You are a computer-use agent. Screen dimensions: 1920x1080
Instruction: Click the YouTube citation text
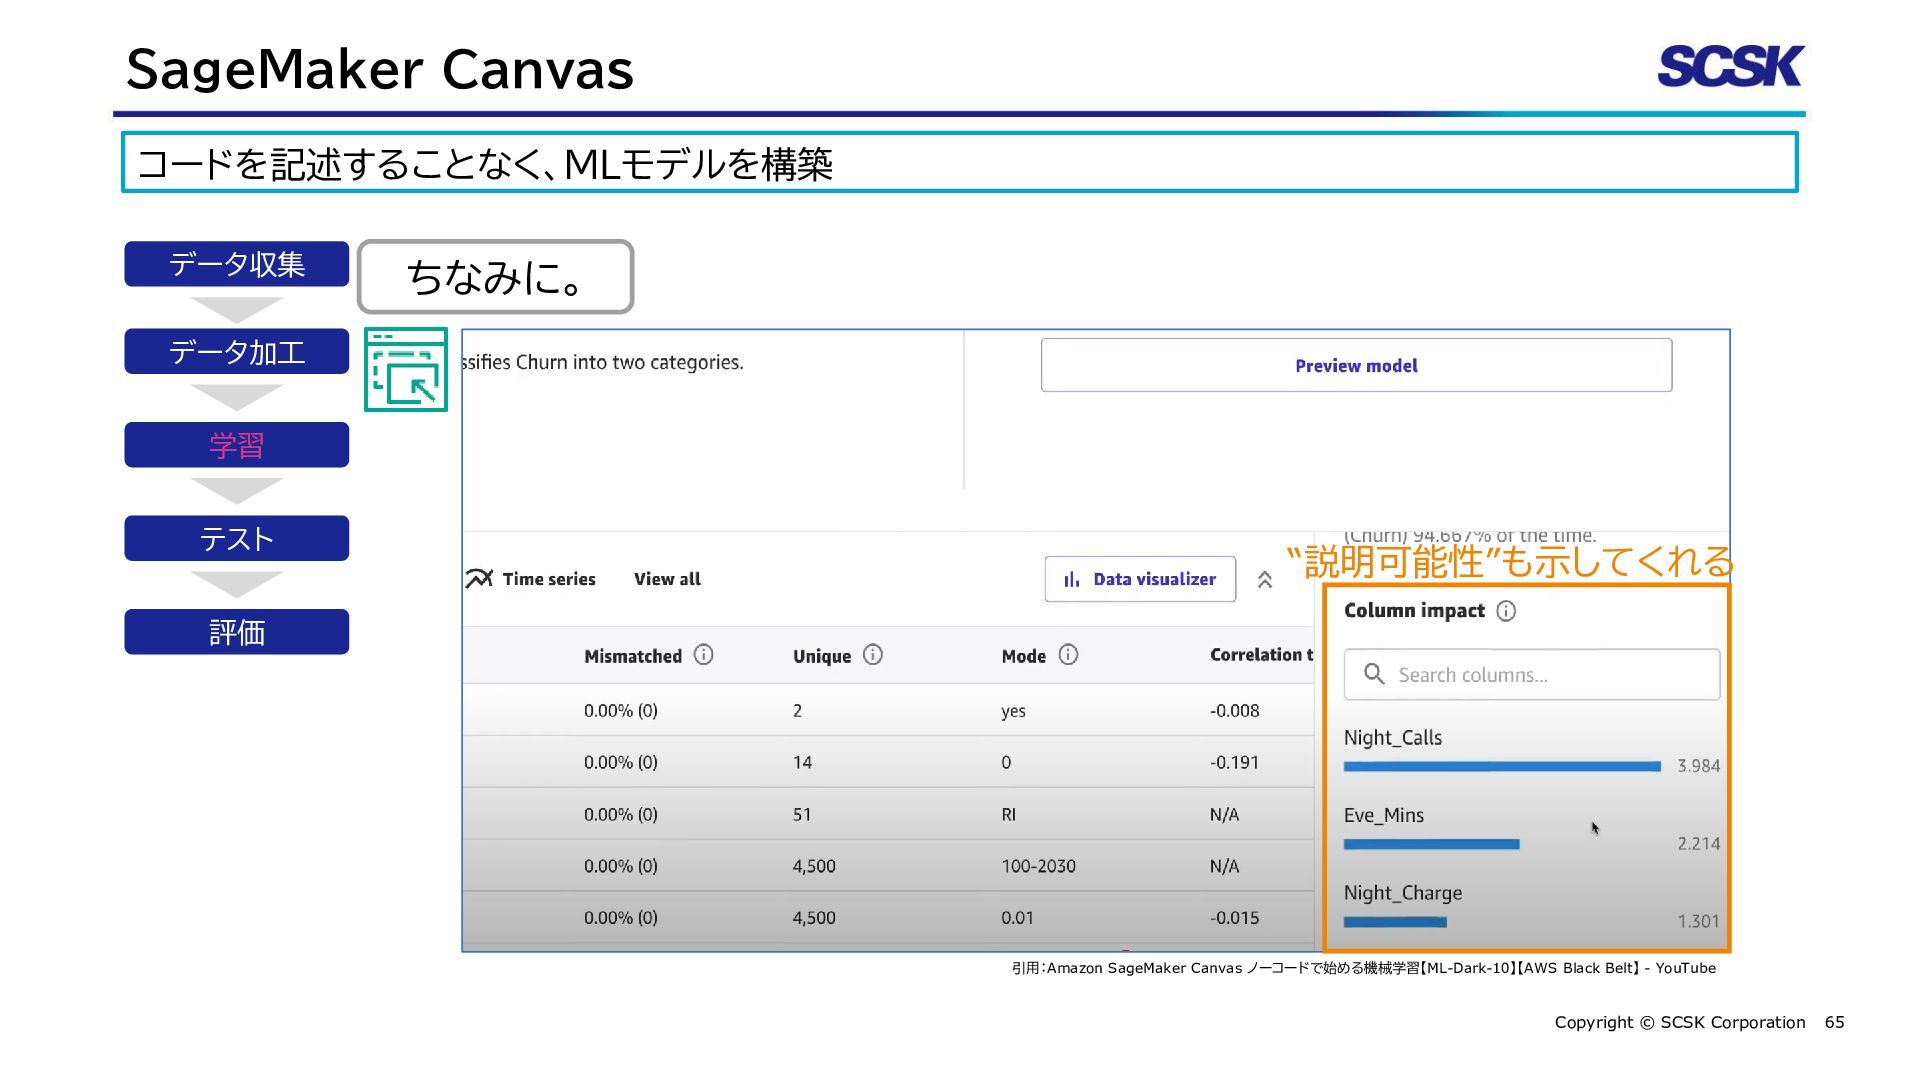point(1364,968)
